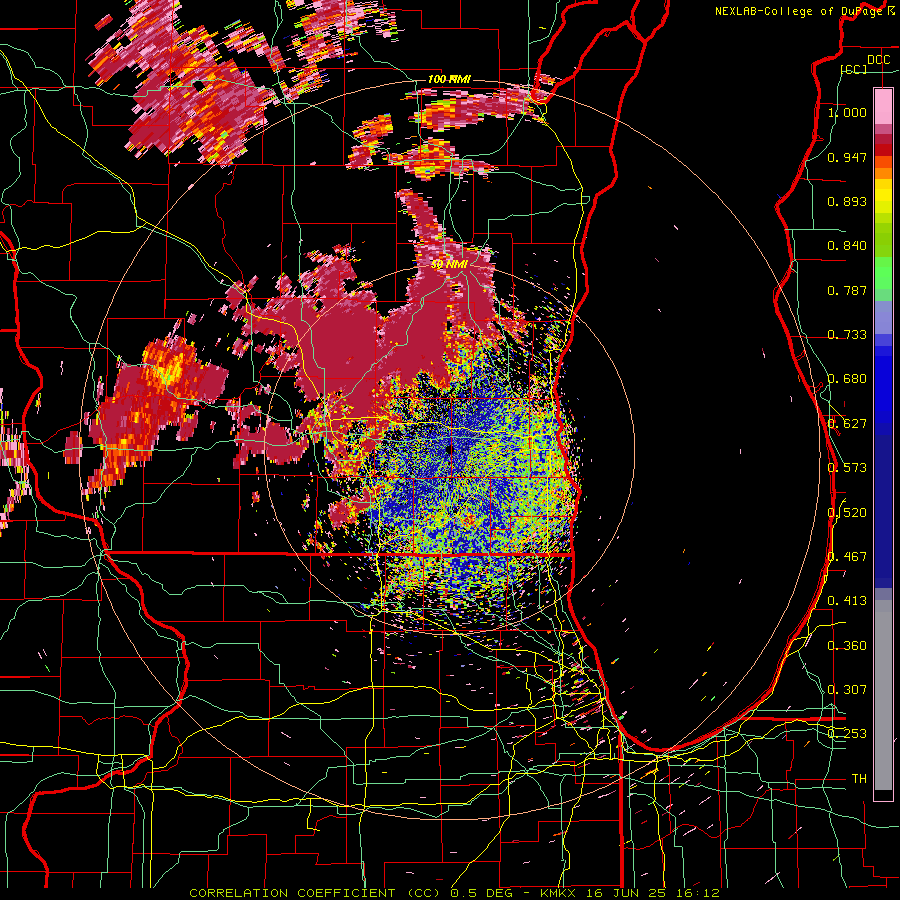Click the [CC] units label
This screenshot has width=900, height=900.
[854, 69]
